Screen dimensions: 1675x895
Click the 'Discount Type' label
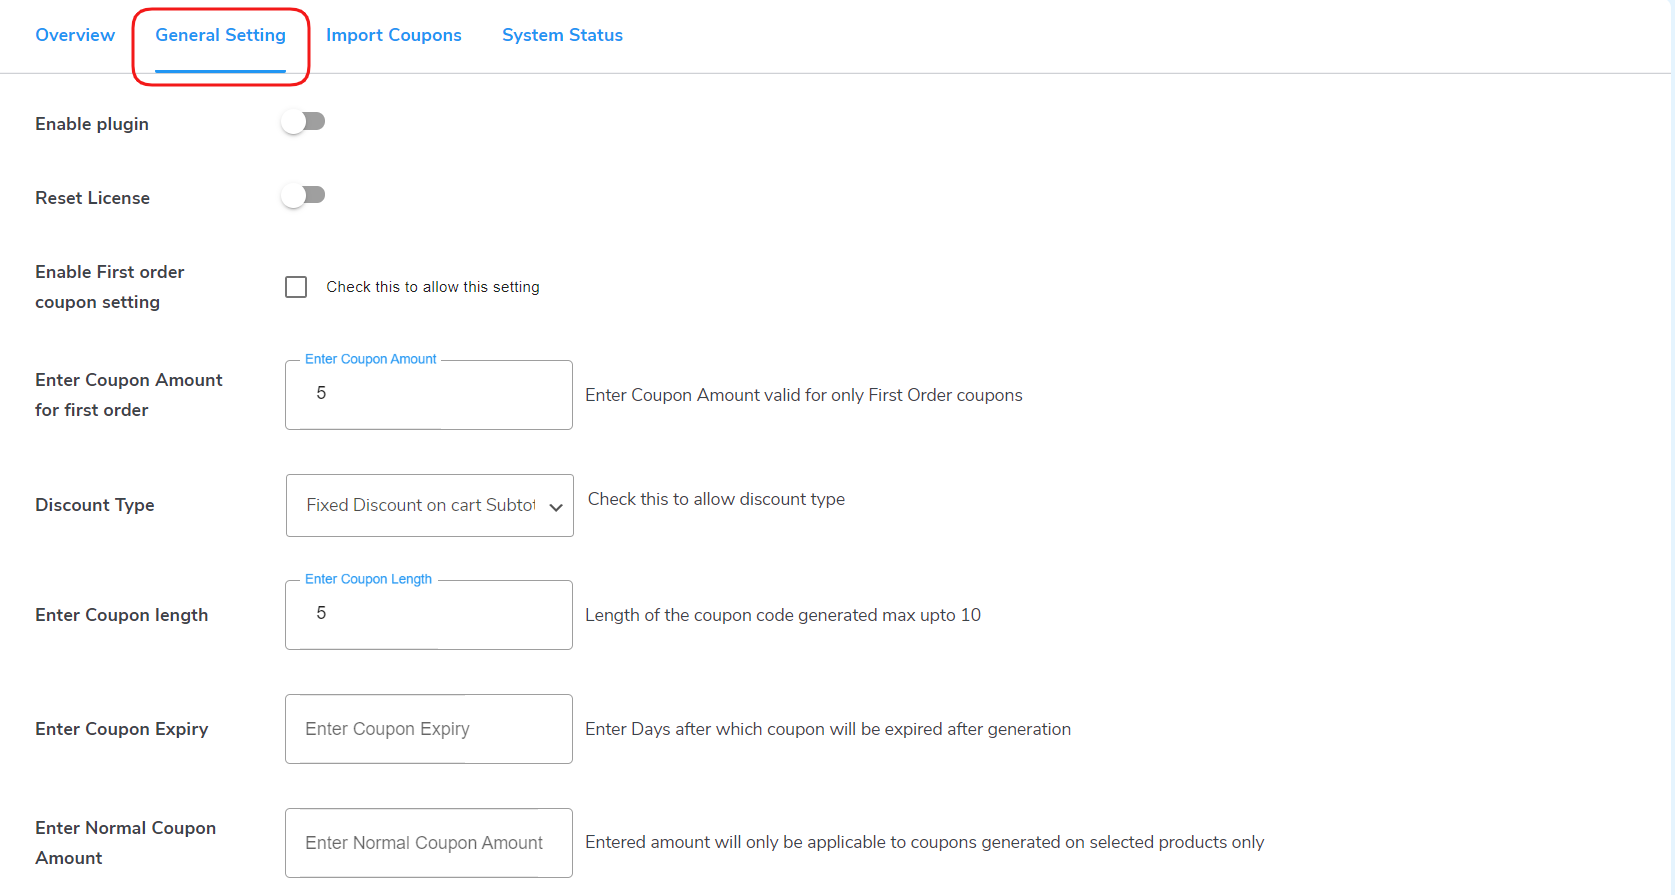pyautogui.click(x=95, y=505)
